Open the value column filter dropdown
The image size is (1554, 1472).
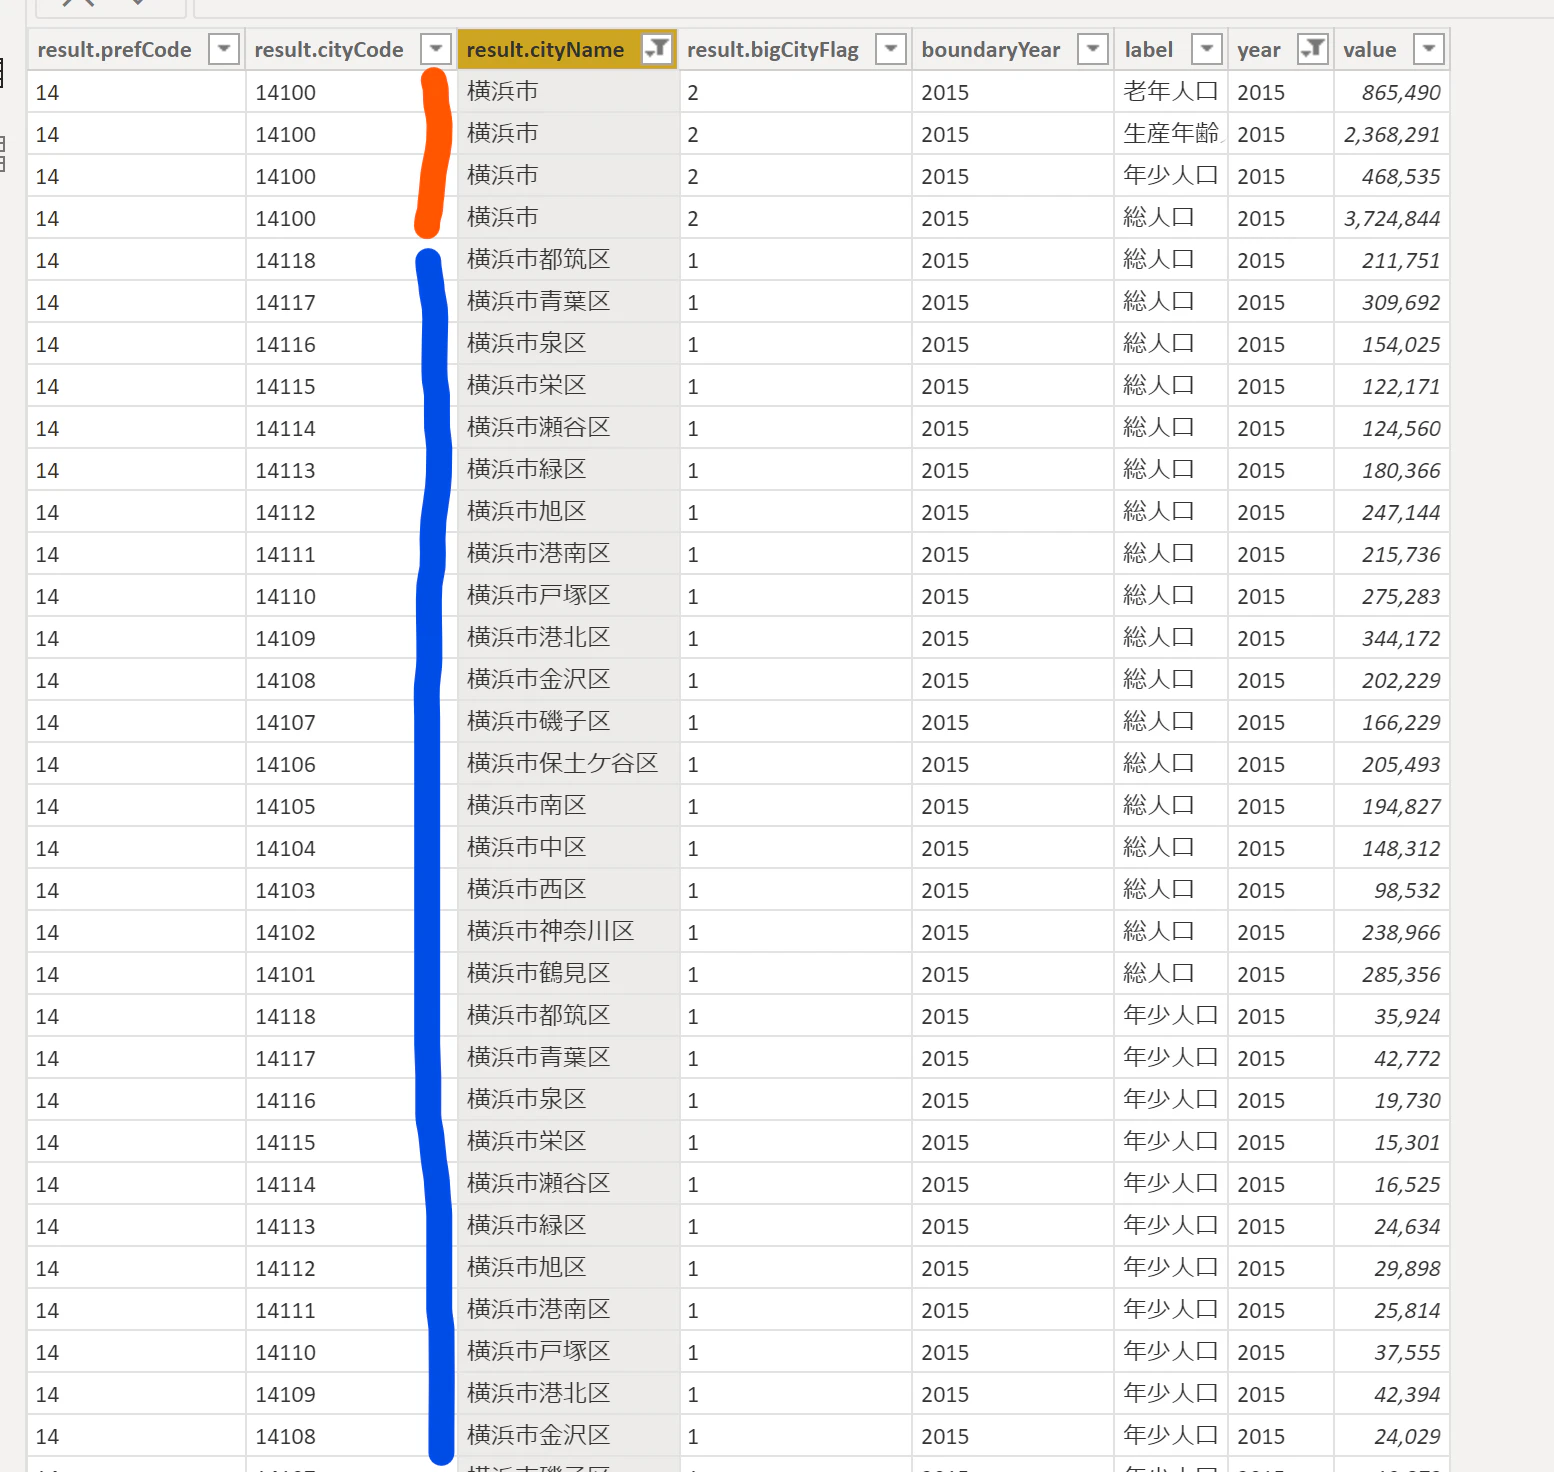point(1429,48)
